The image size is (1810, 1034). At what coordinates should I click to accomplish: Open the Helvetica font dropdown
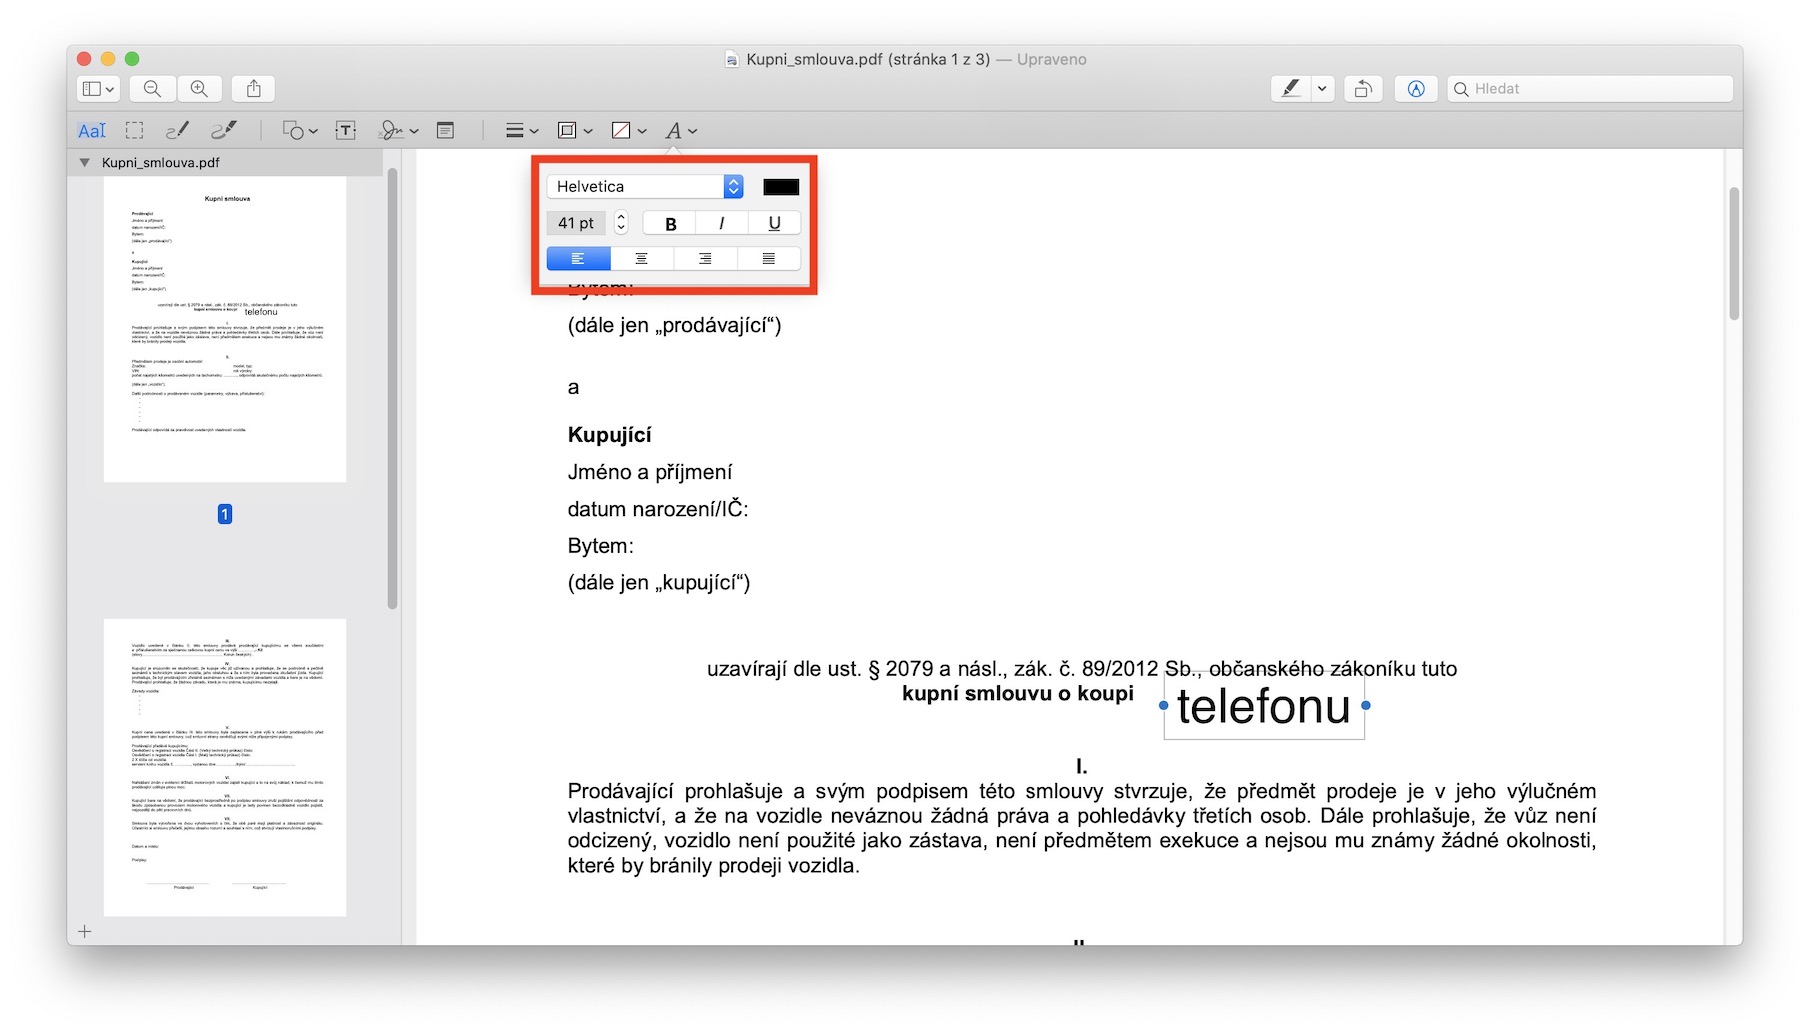click(645, 187)
